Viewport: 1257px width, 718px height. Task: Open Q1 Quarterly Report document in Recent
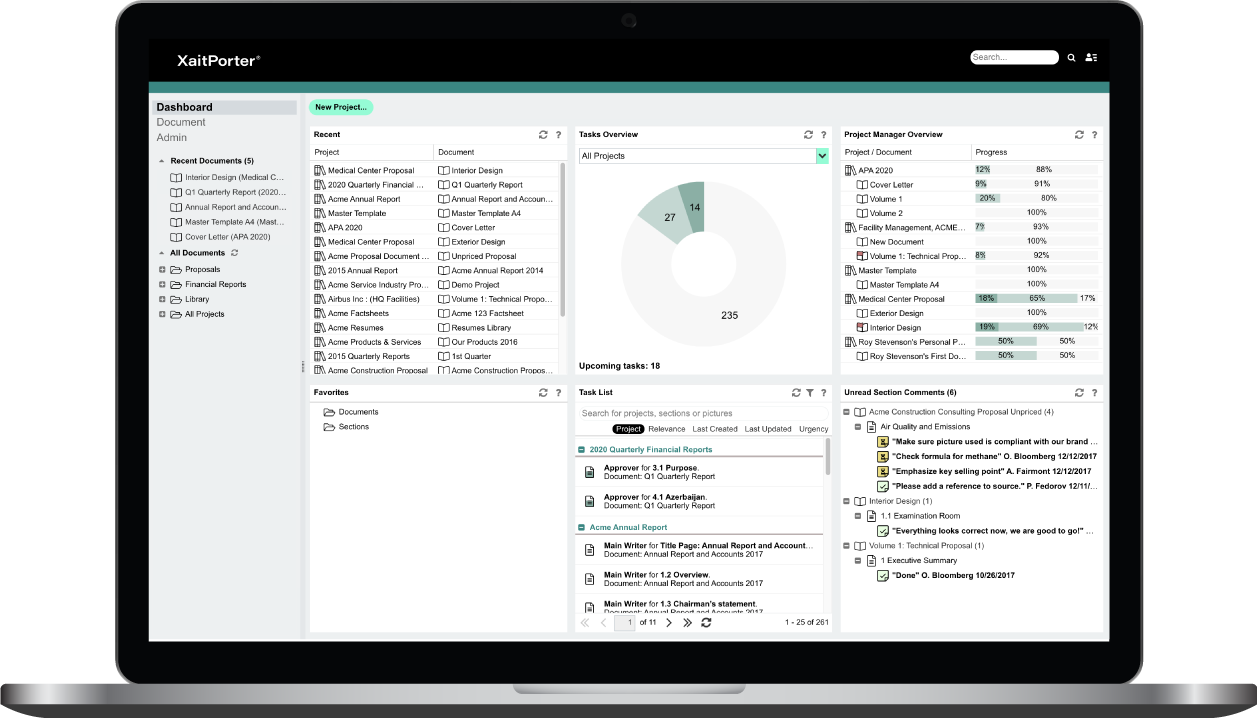pos(487,185)
